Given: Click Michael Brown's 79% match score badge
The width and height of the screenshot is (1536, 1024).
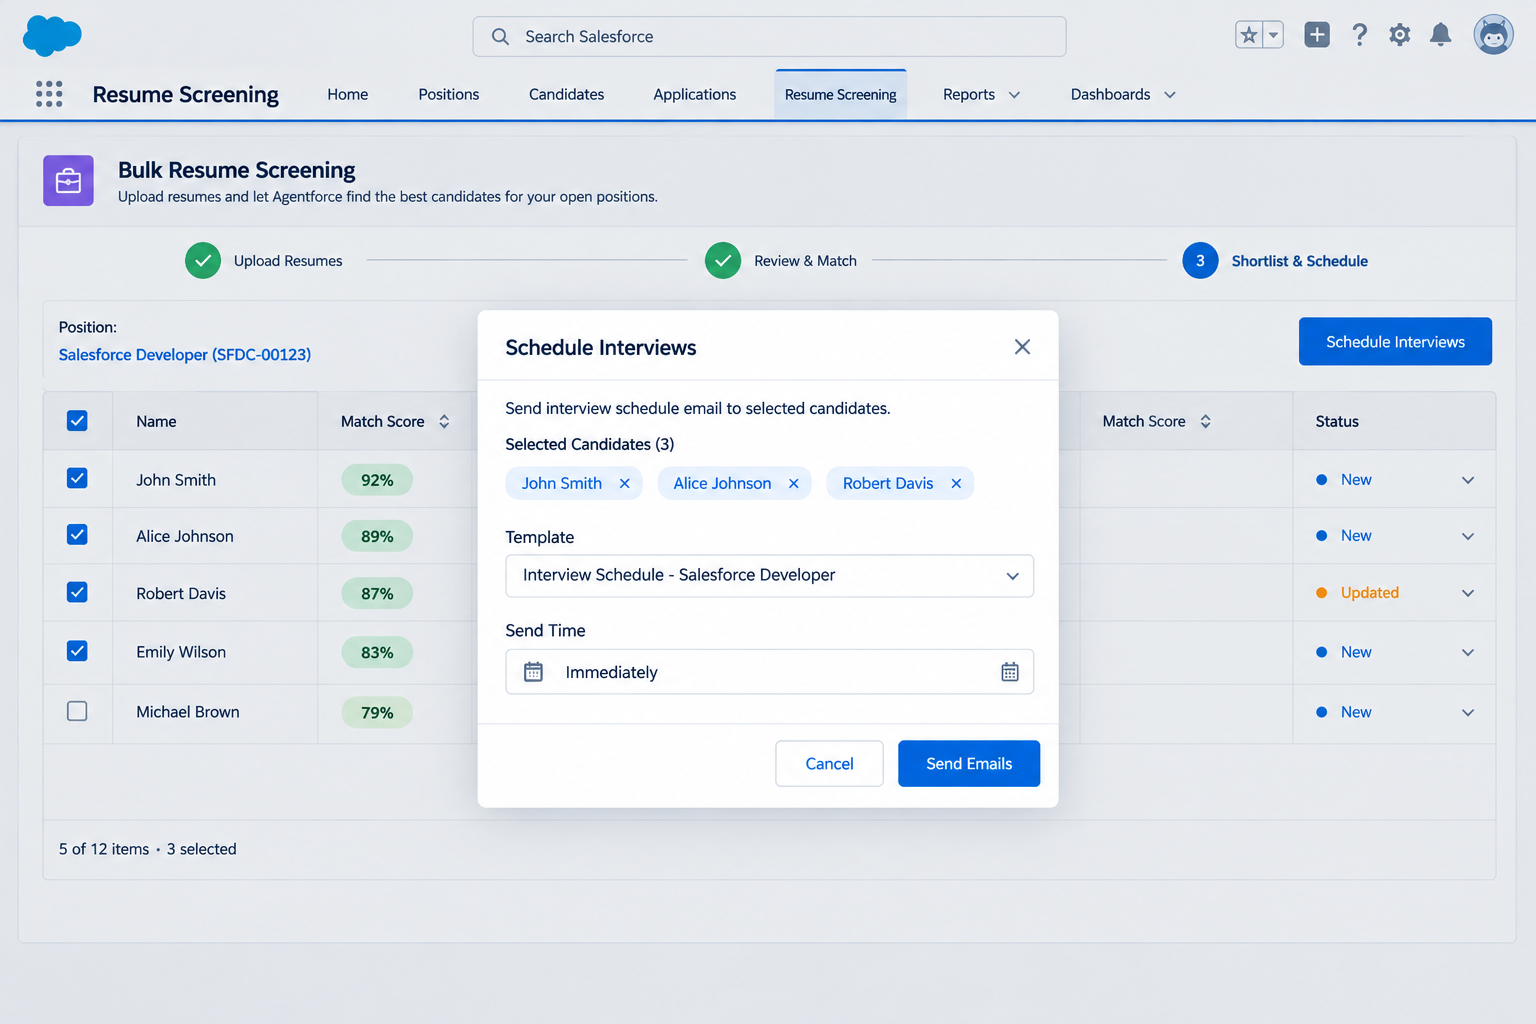Looking at the screenshot, I should coord(377,712).
